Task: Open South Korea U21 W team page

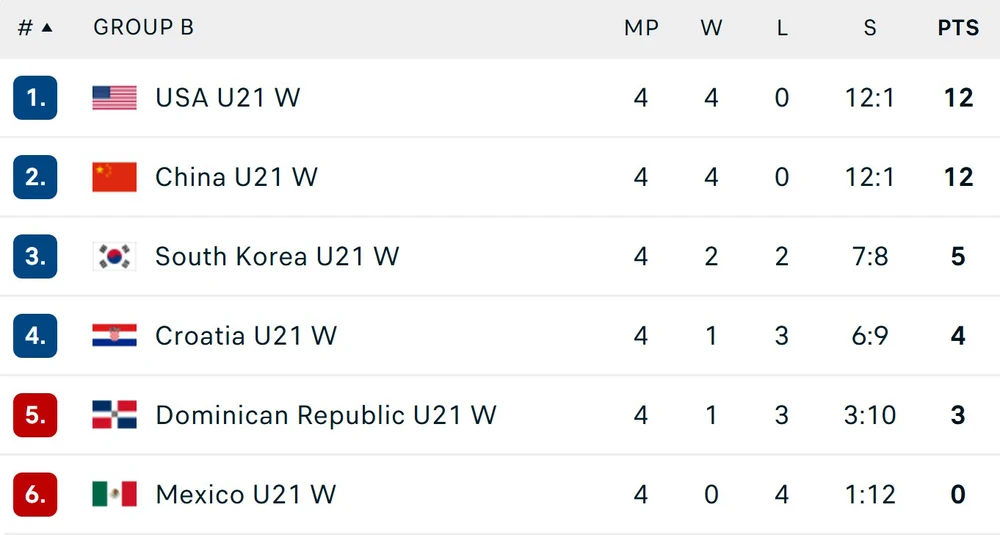Action: pos(277,256)
